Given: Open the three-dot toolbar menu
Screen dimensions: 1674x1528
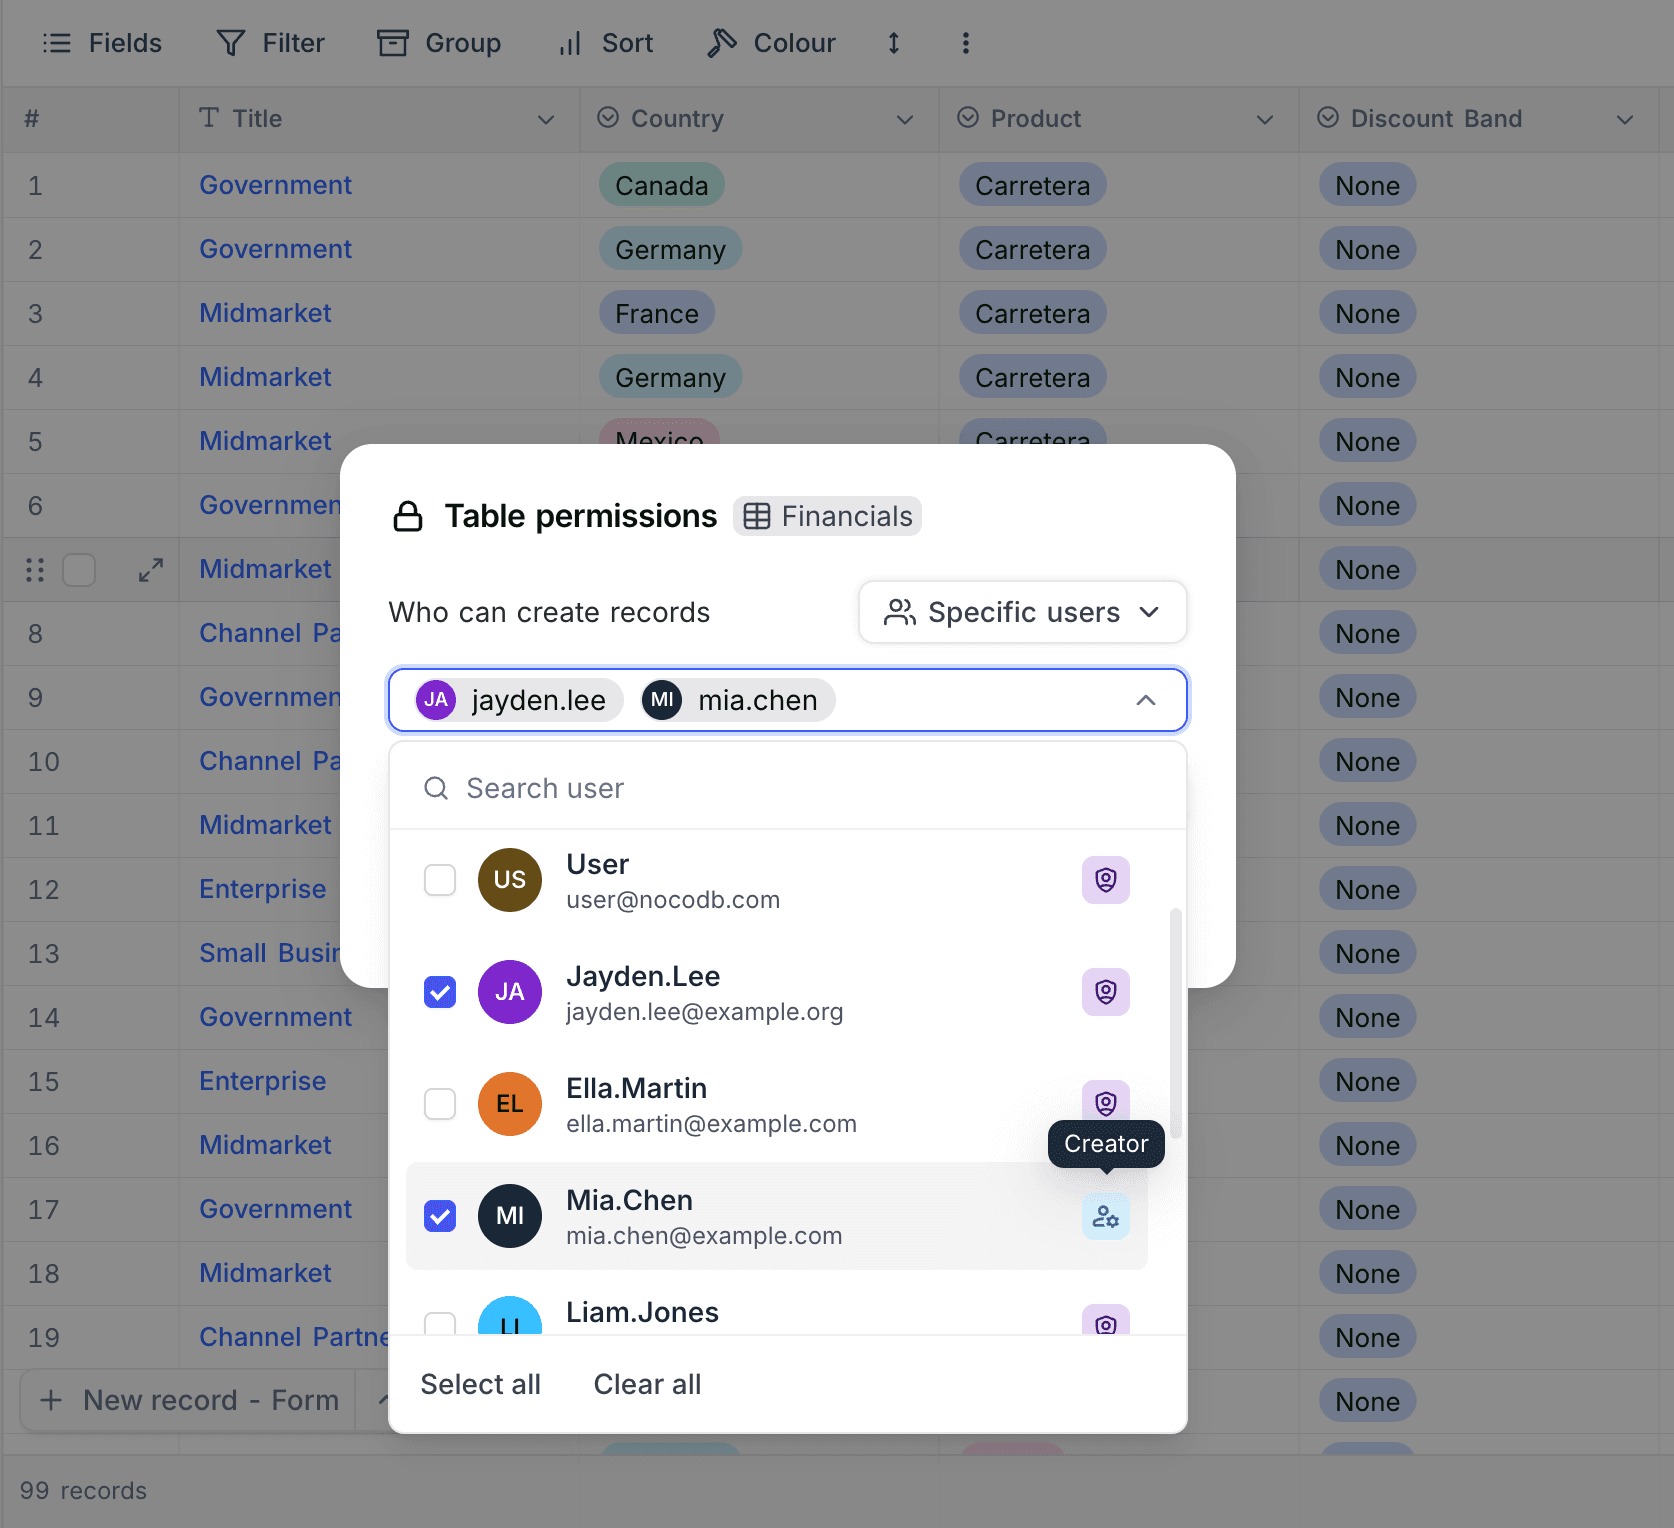Looking at the screenshot, I should coord(965,43).
